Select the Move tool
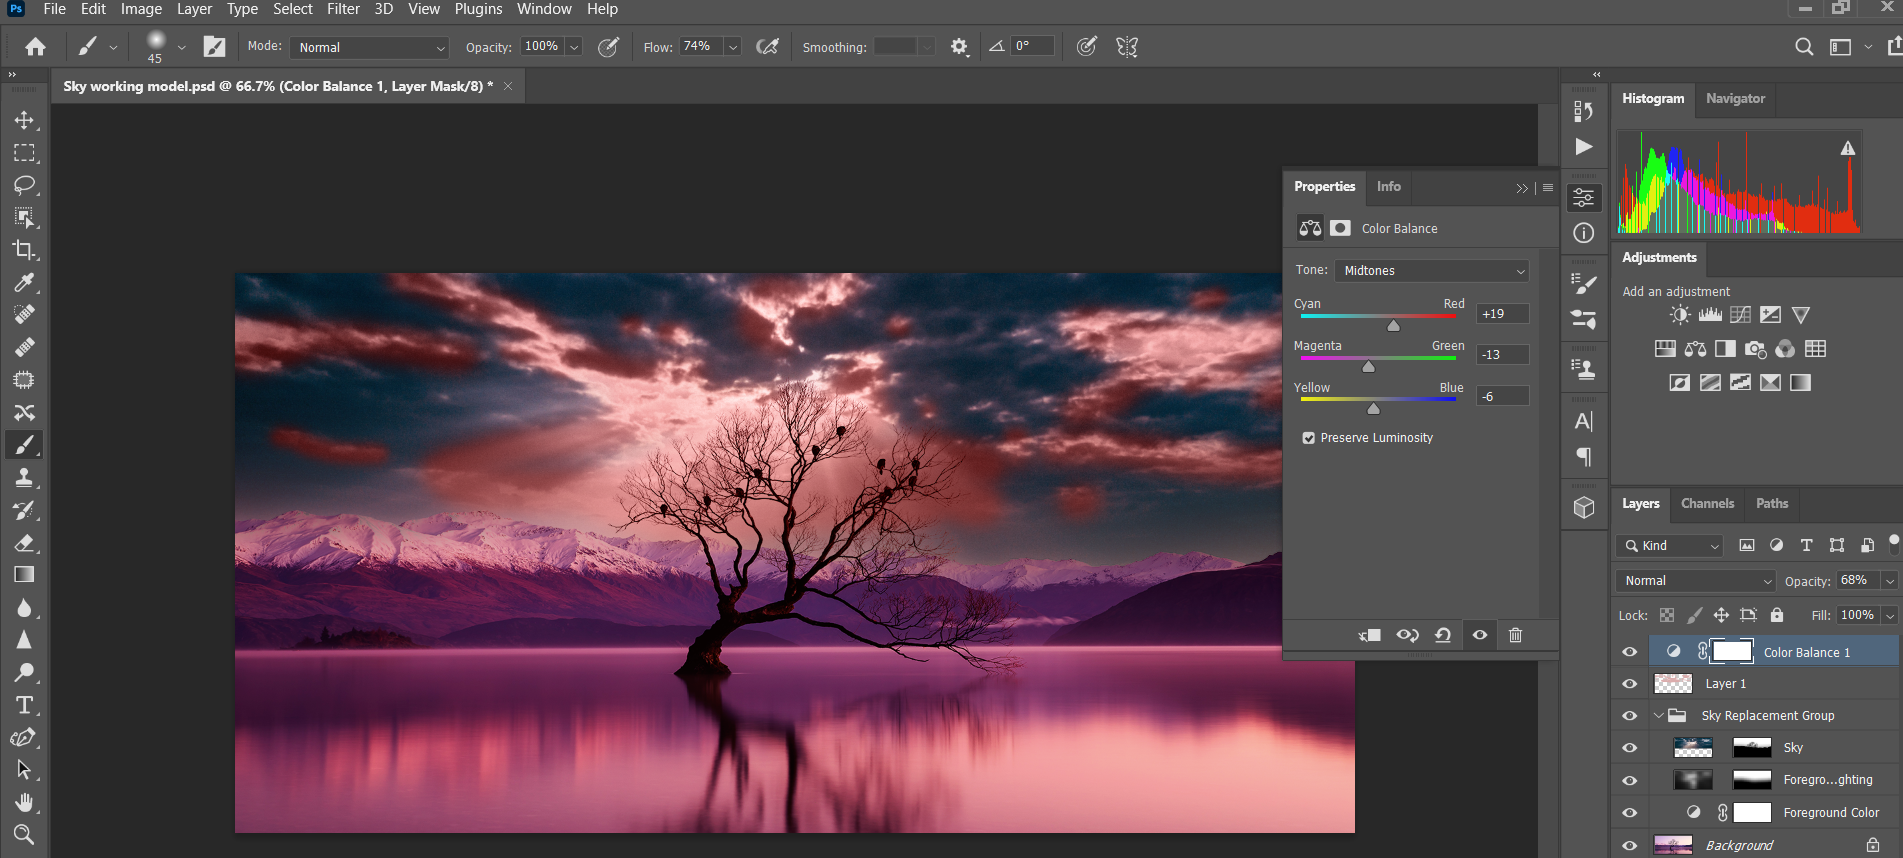1903x858 pixels. [x=24, y=120]
